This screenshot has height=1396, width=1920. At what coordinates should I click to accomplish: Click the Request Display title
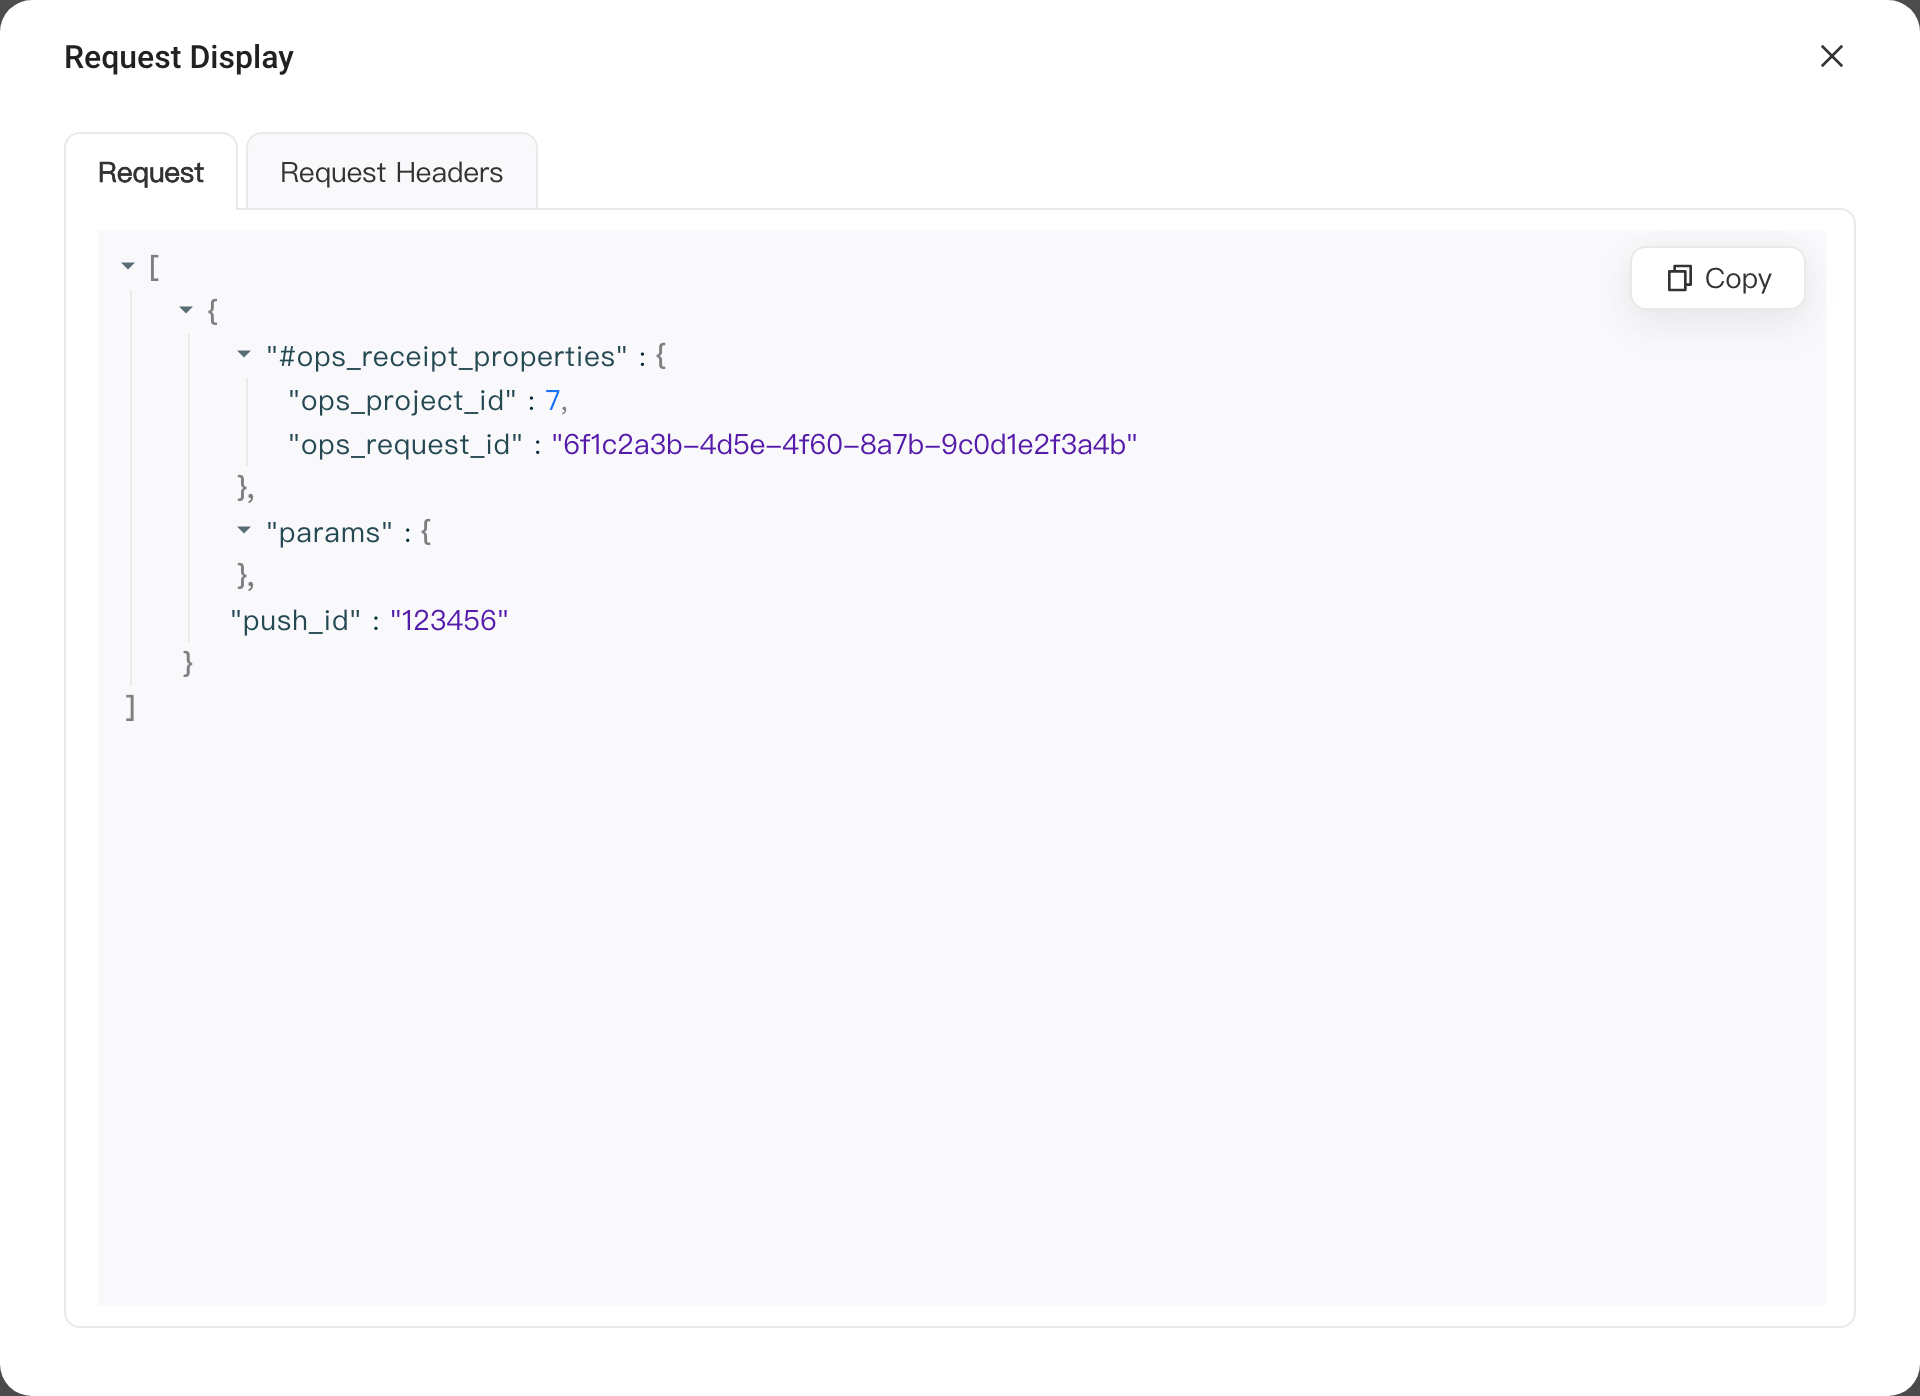(x=179, y=57)
